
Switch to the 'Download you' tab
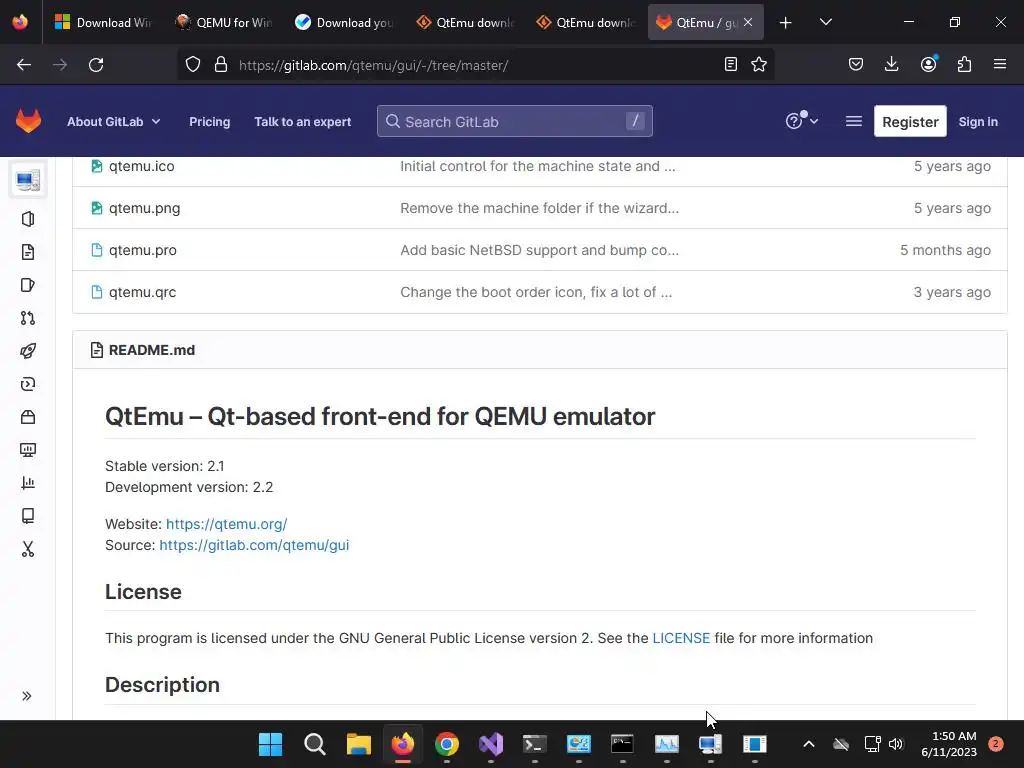[x=343, y=22]
